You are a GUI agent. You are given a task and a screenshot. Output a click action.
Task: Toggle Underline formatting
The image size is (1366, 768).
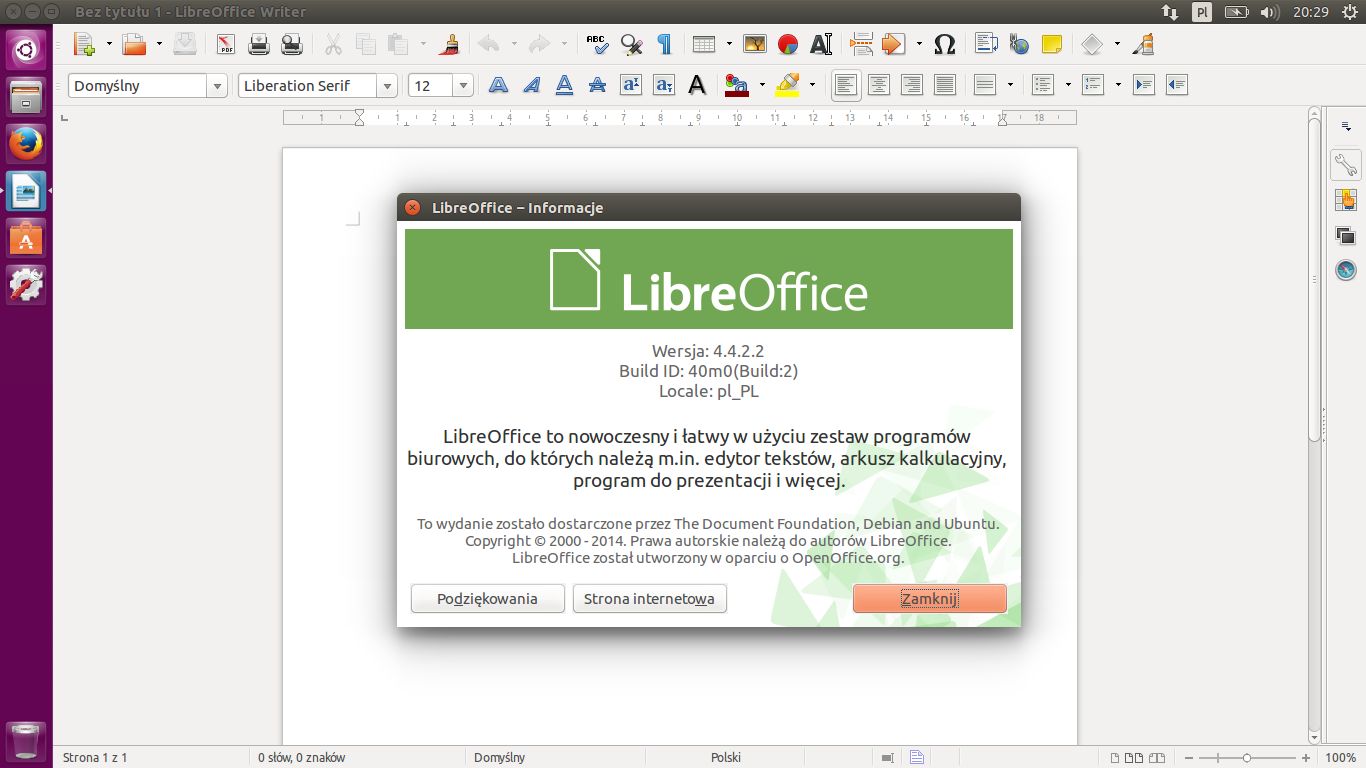click(x=564, y=85)
